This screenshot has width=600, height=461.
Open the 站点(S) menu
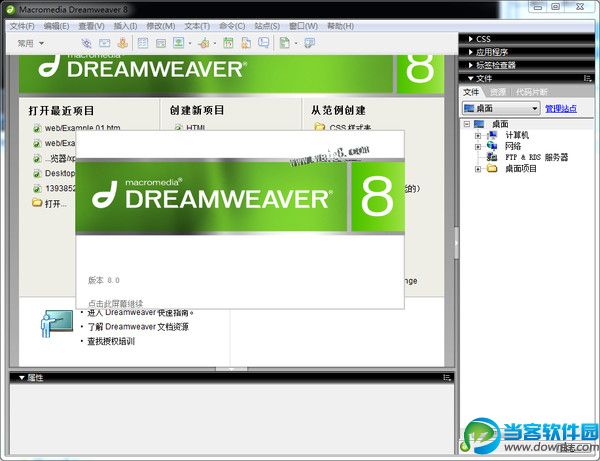267,26
